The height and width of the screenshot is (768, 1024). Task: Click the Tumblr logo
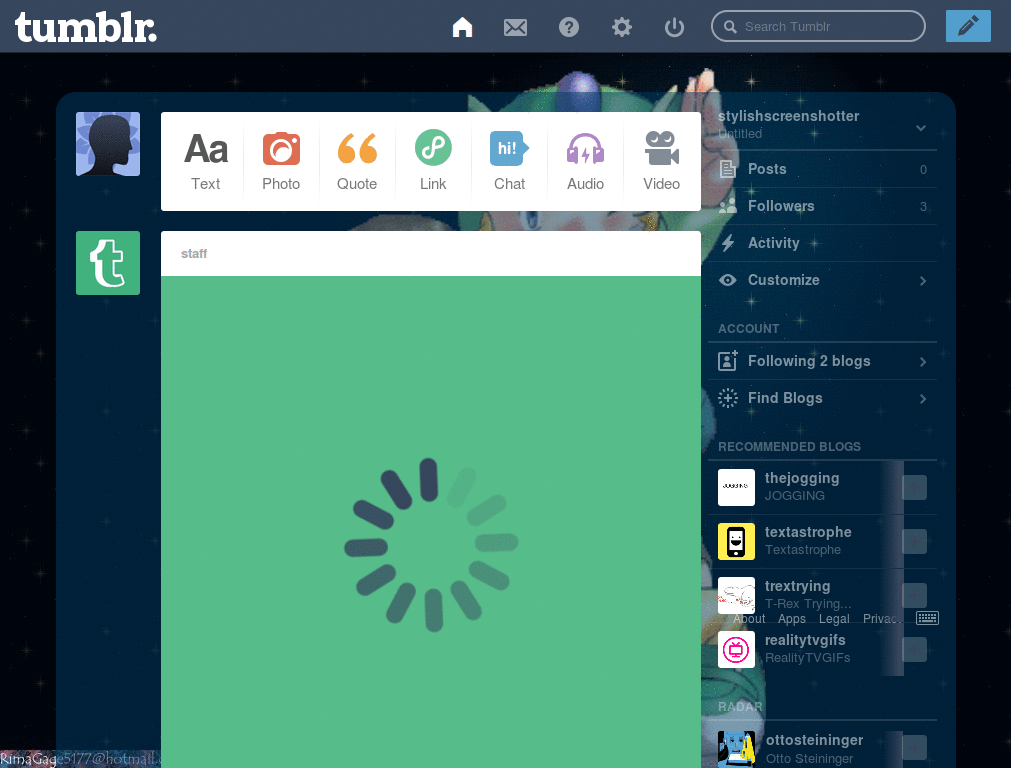[x=86, y=27]
